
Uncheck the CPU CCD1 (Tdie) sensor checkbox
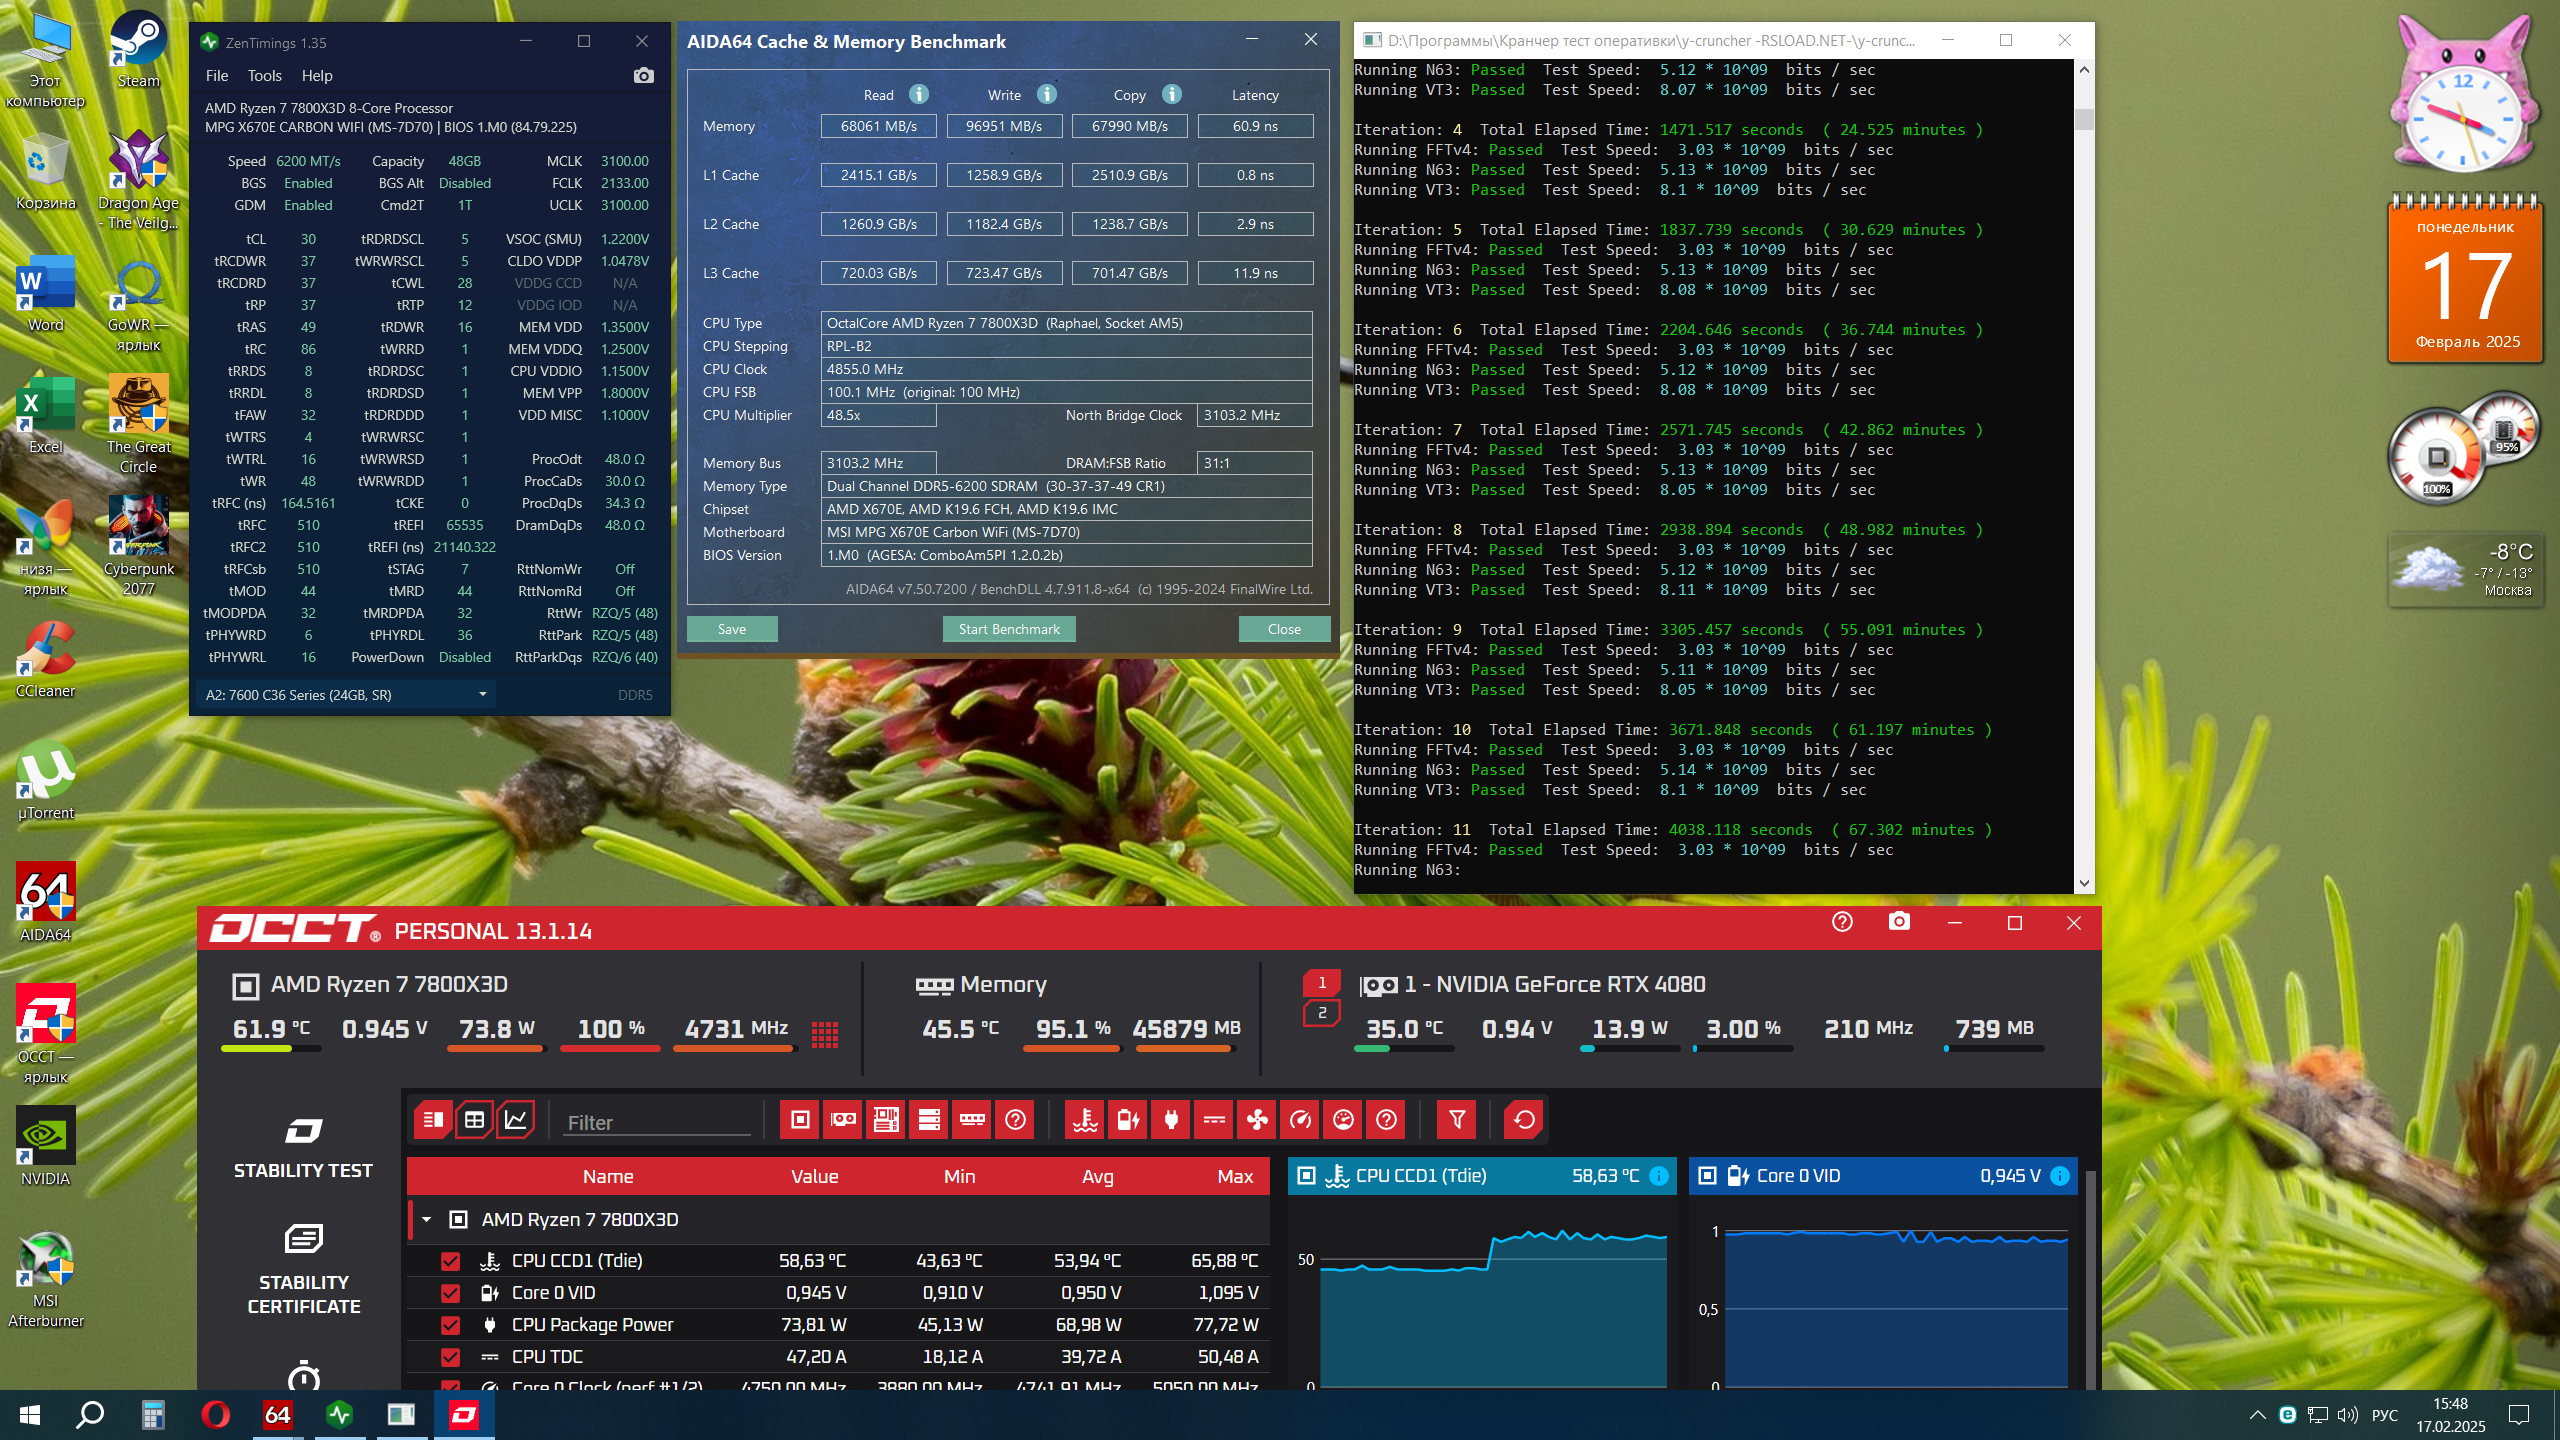pos(450,1261)
